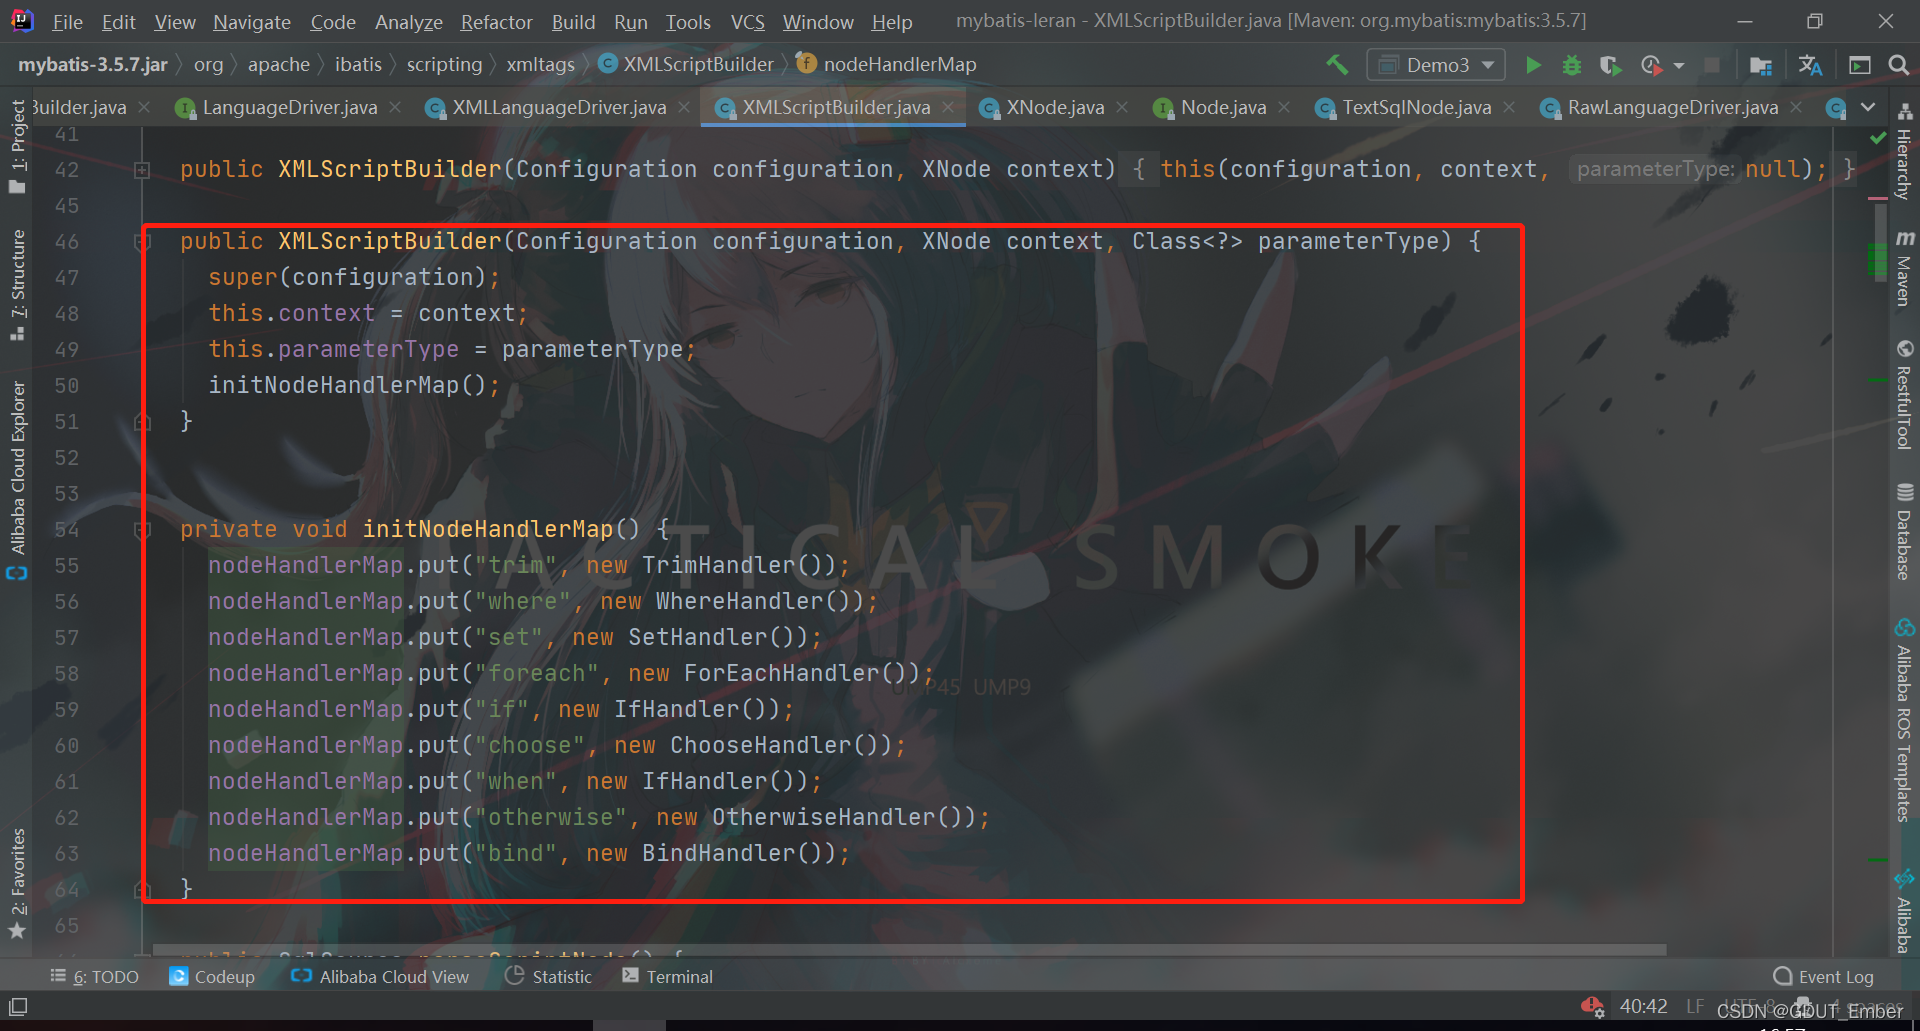Click the IDE error notification icon

tap(1591, 1006)
